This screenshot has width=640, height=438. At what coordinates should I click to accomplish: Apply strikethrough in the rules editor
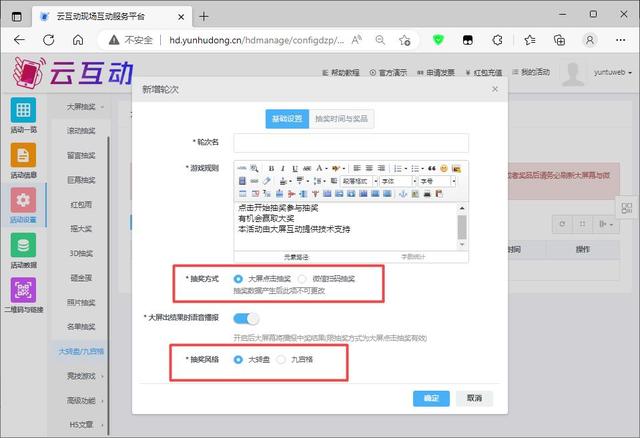click(307, 168)
